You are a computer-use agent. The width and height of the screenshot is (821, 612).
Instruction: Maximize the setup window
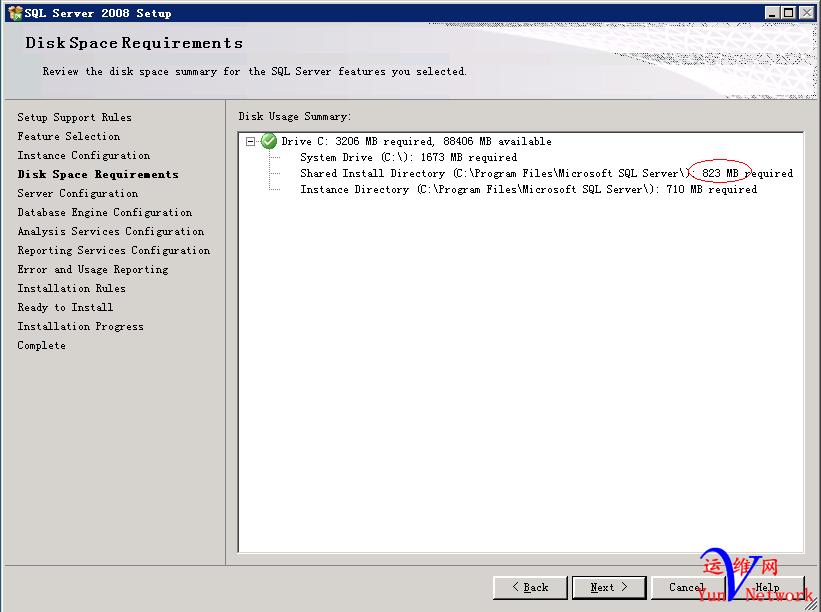click(x=789, y=13)
